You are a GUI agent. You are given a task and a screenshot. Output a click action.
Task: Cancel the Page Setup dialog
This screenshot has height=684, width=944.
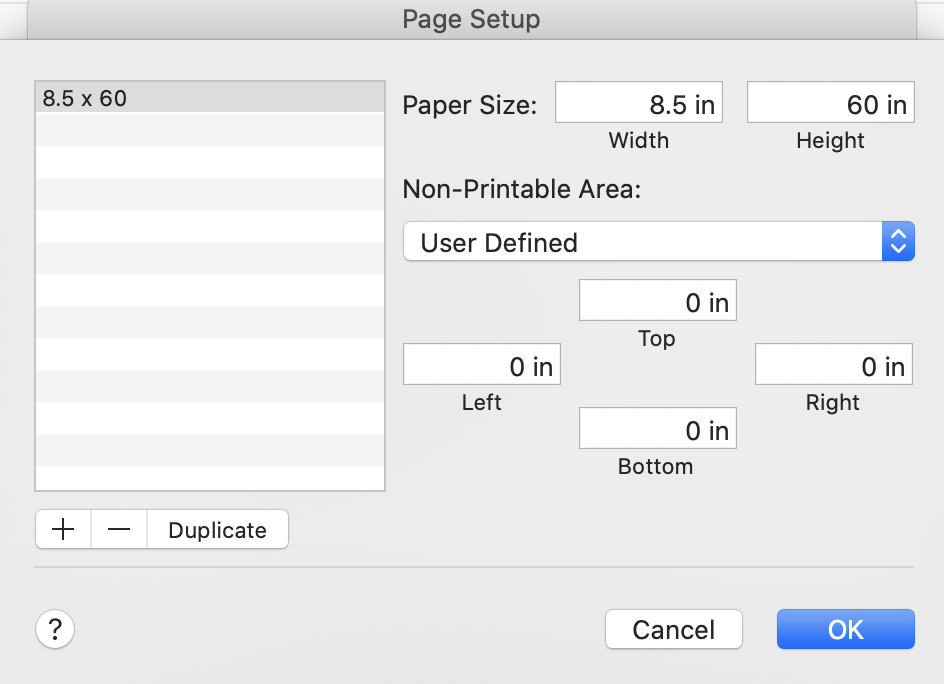click(x=673, y=630)
